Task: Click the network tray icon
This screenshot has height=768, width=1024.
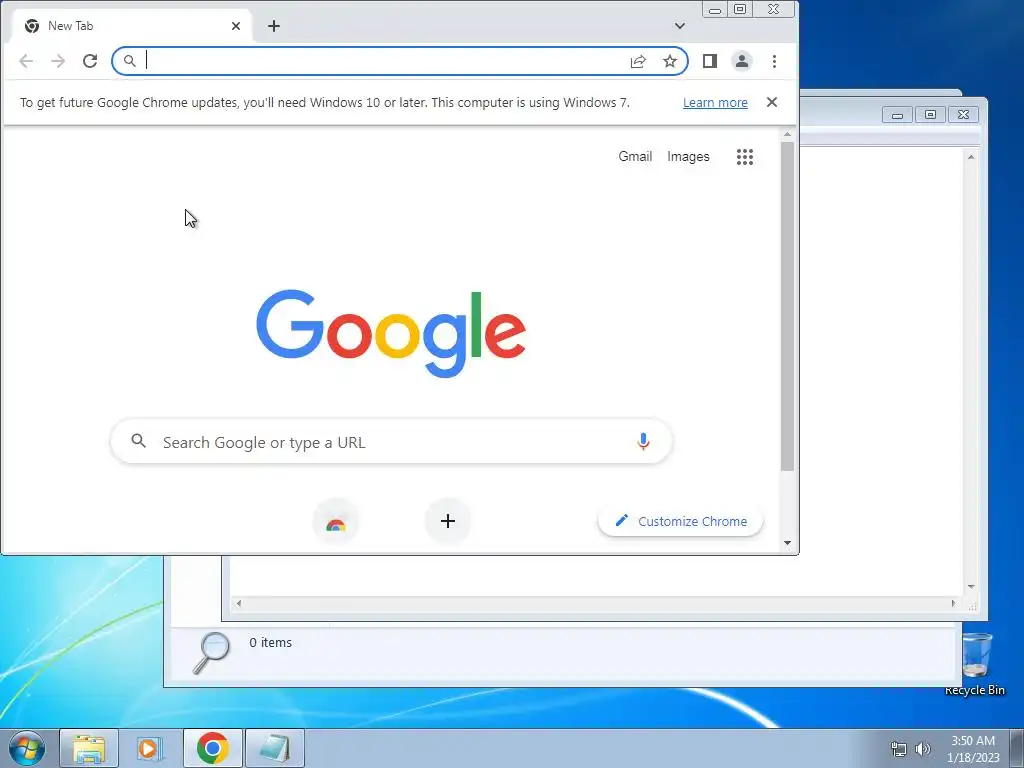Action: click(899, 749)
